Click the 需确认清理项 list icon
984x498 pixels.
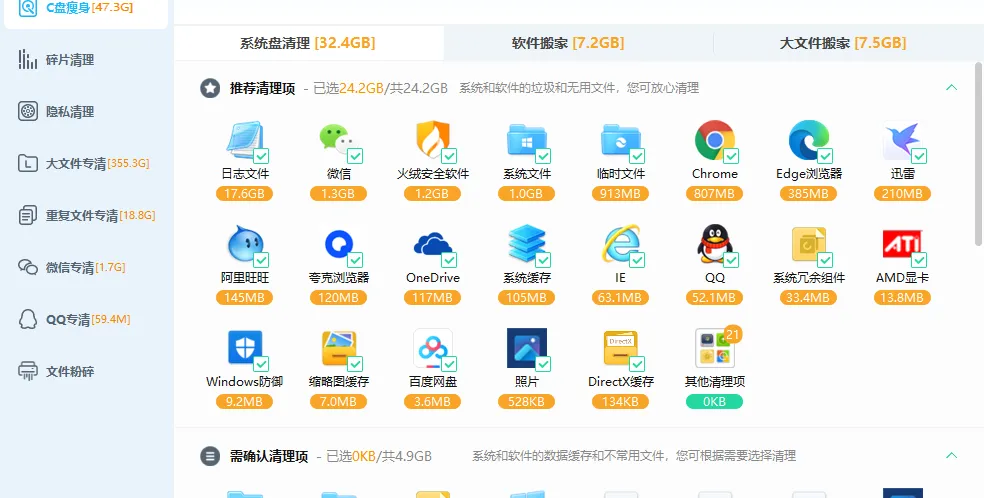click(x=210, y=456)
